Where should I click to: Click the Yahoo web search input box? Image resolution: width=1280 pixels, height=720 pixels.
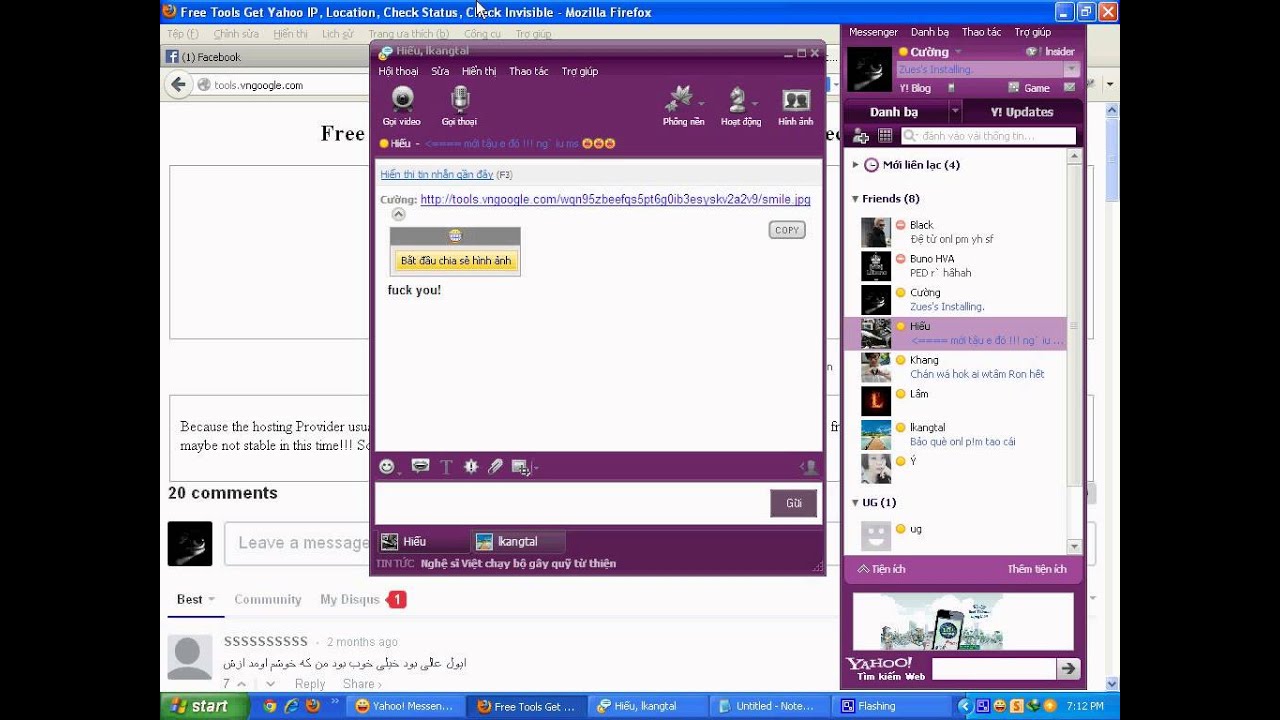point(994,669)
